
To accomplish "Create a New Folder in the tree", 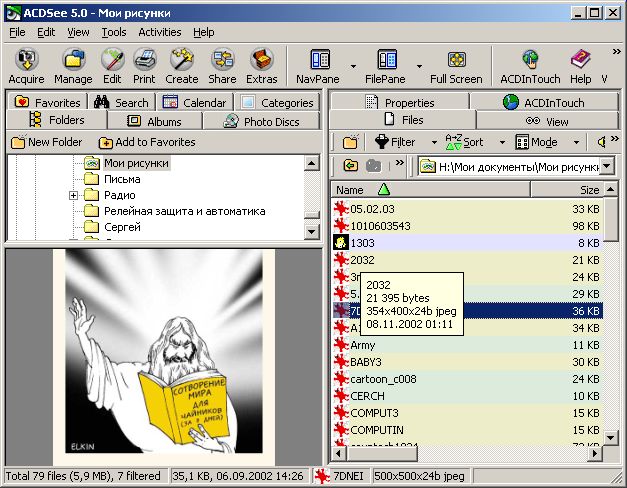I will click(x=46, y=142).
